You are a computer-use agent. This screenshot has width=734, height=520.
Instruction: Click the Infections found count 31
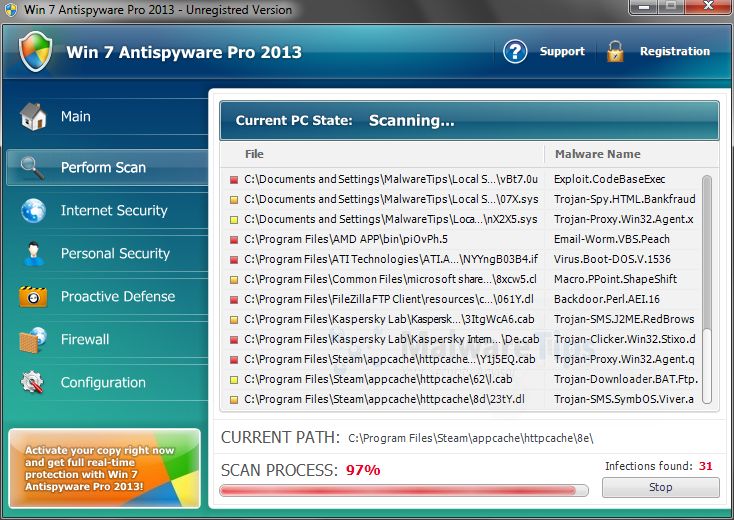coord(705,466)
